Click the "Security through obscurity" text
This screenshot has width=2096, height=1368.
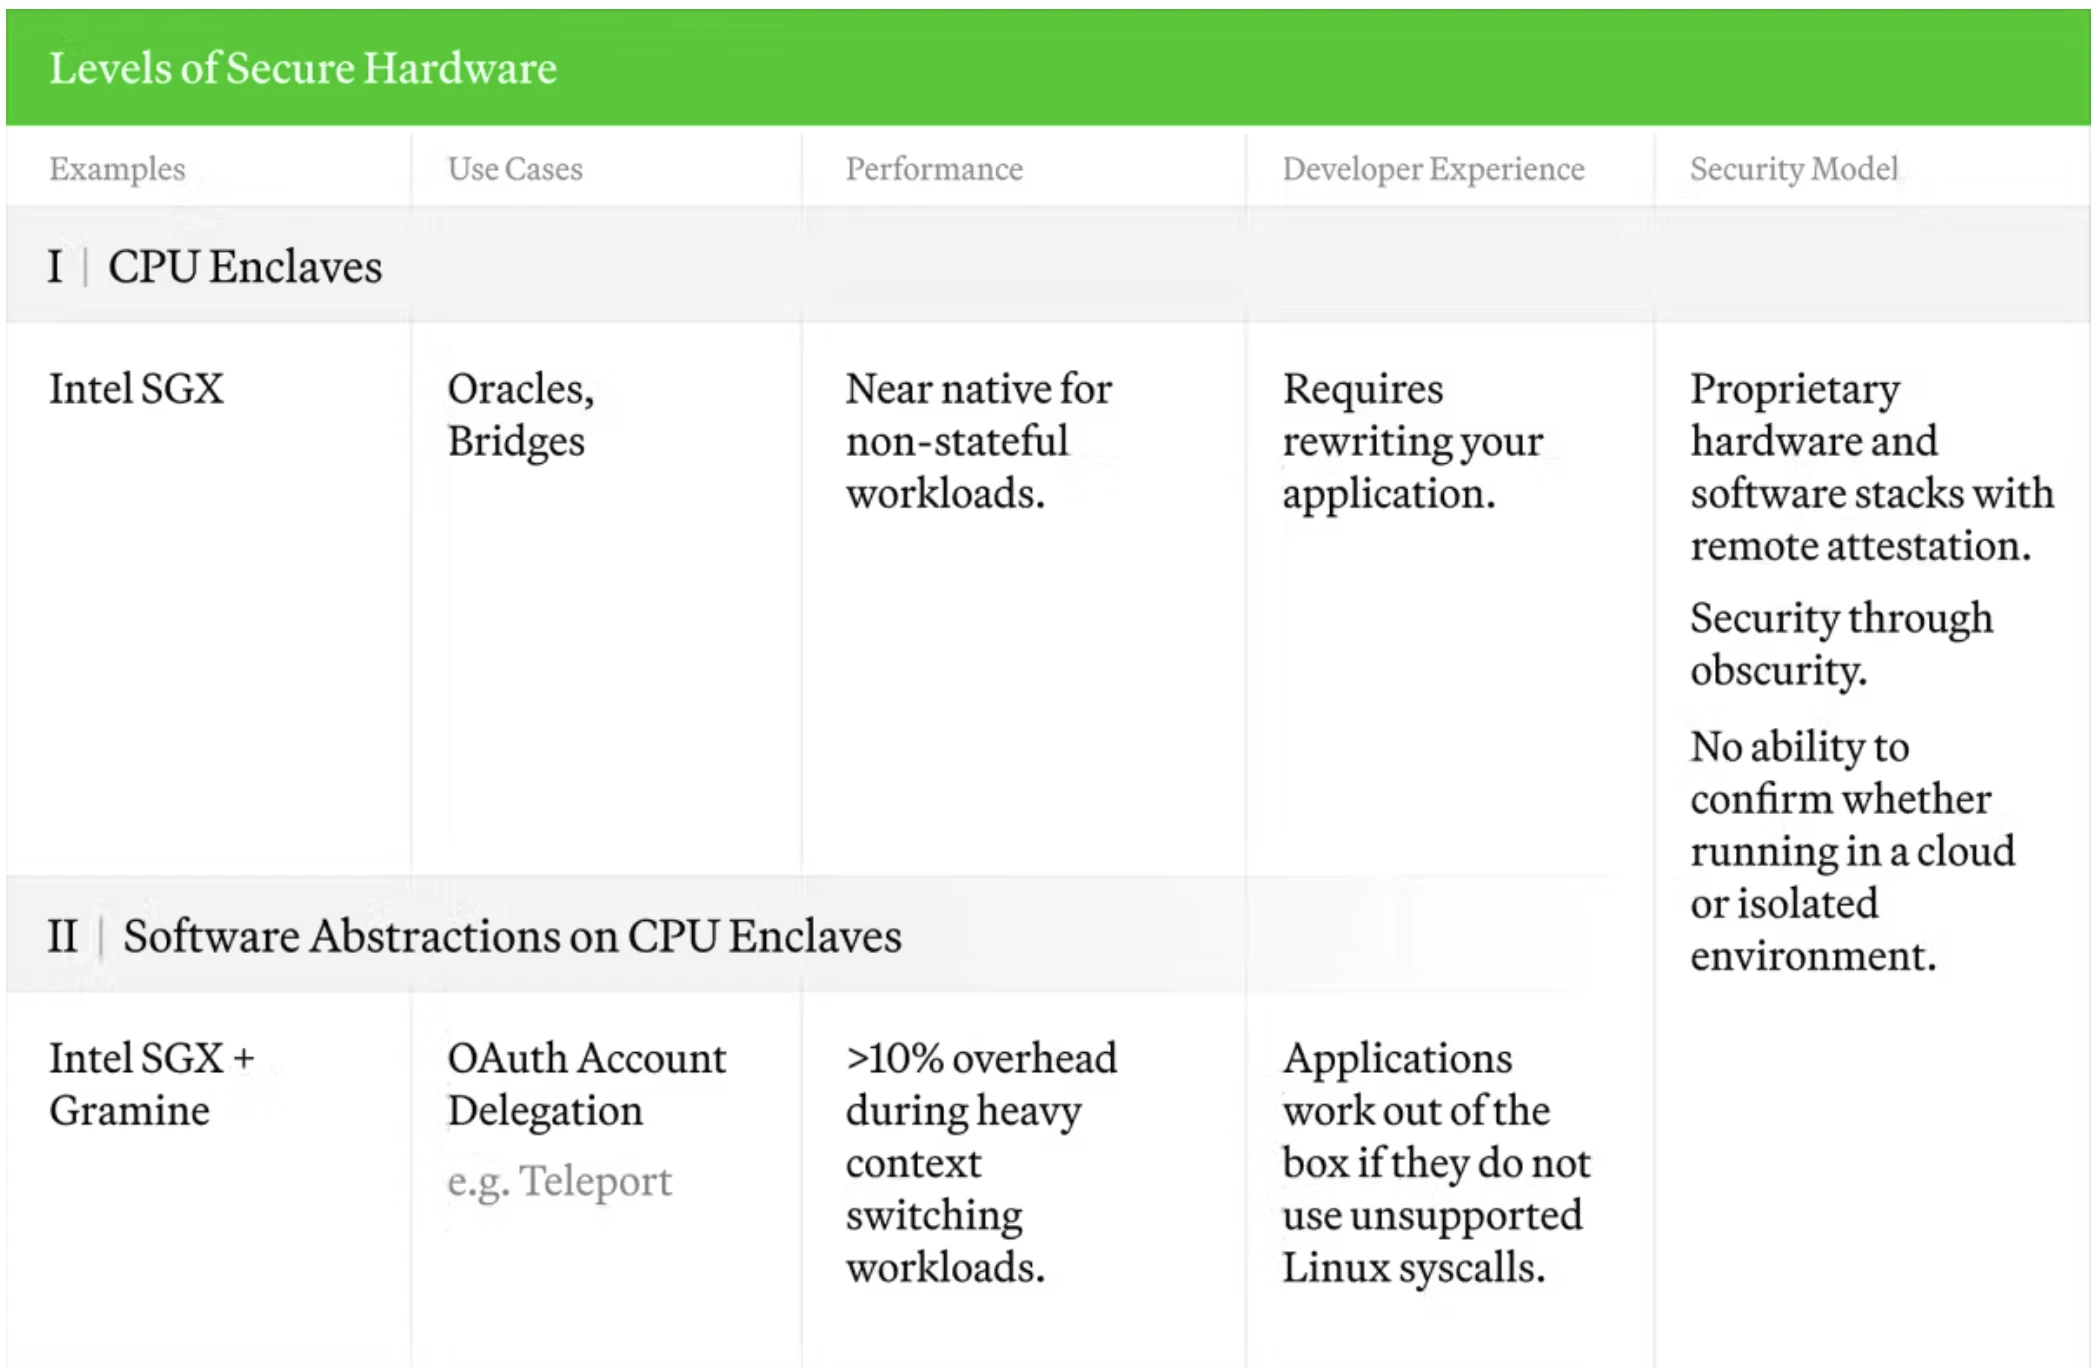coord(1840,644)
